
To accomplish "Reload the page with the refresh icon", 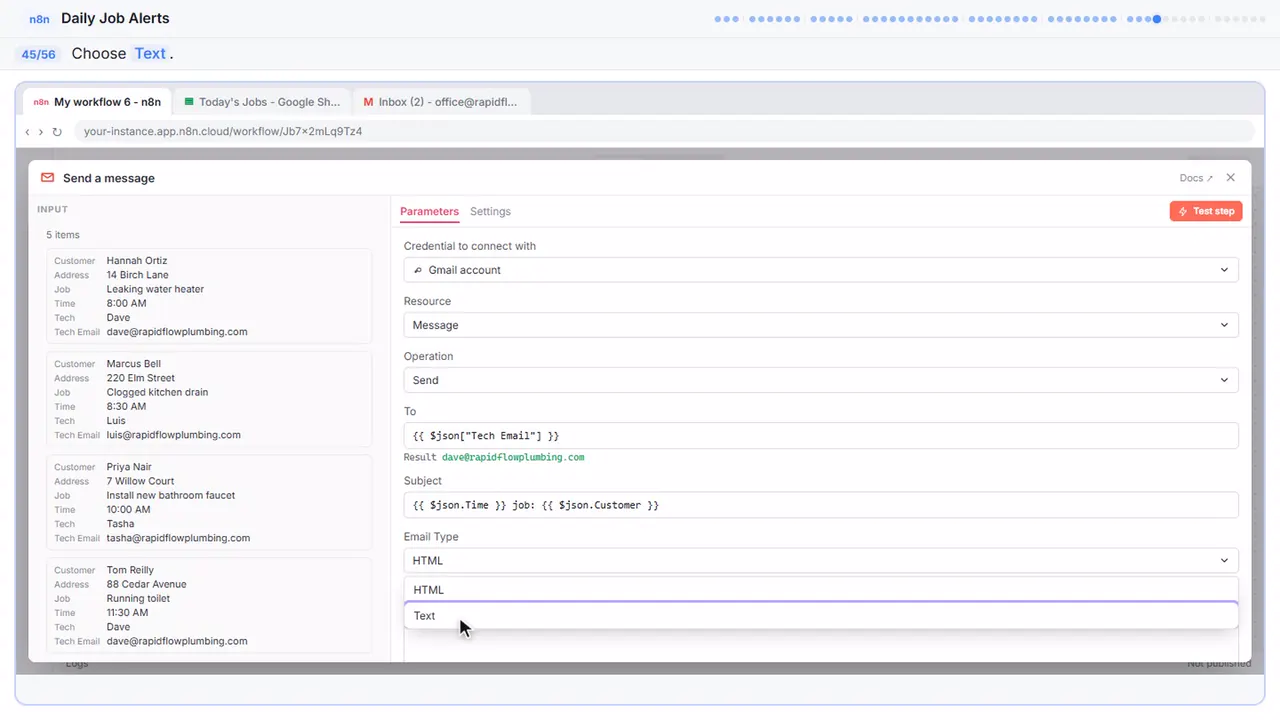I will [x=57, y=131].
